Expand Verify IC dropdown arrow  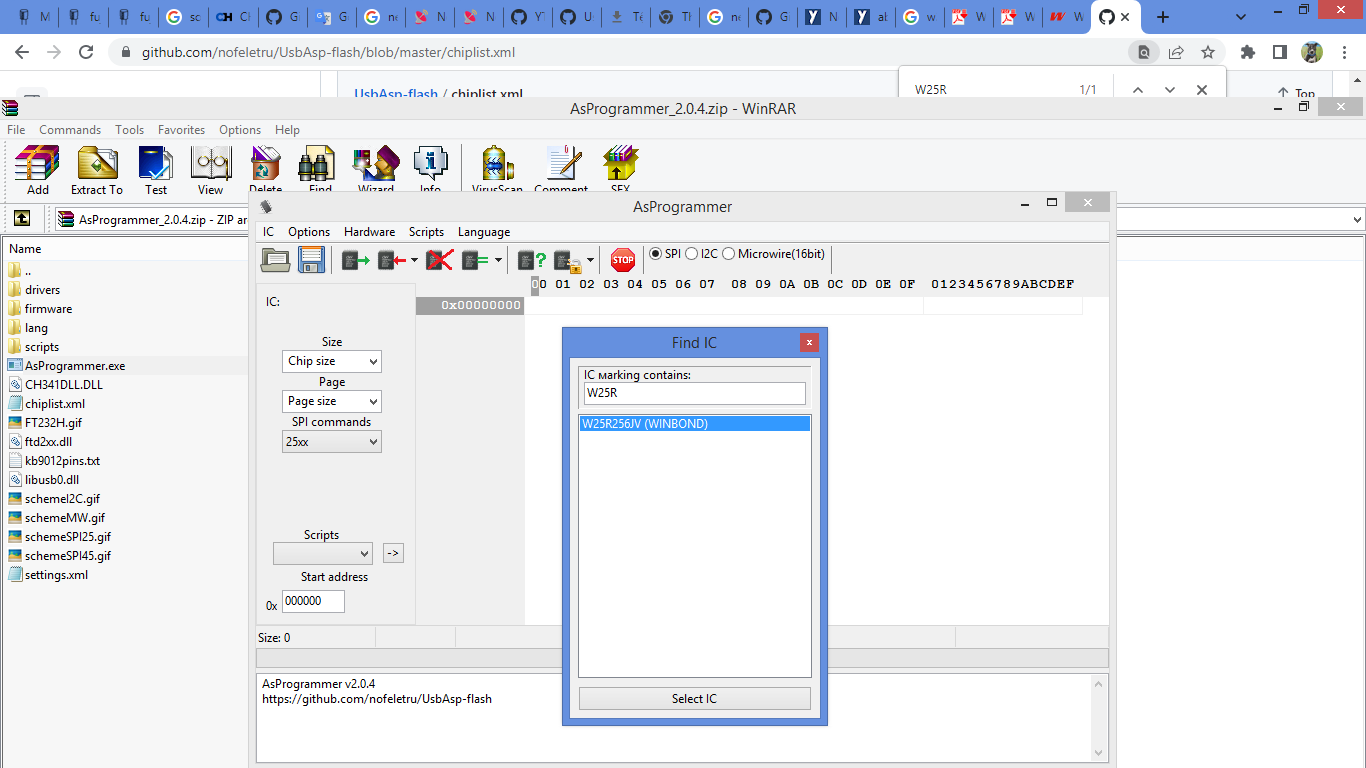coord(497,261)
